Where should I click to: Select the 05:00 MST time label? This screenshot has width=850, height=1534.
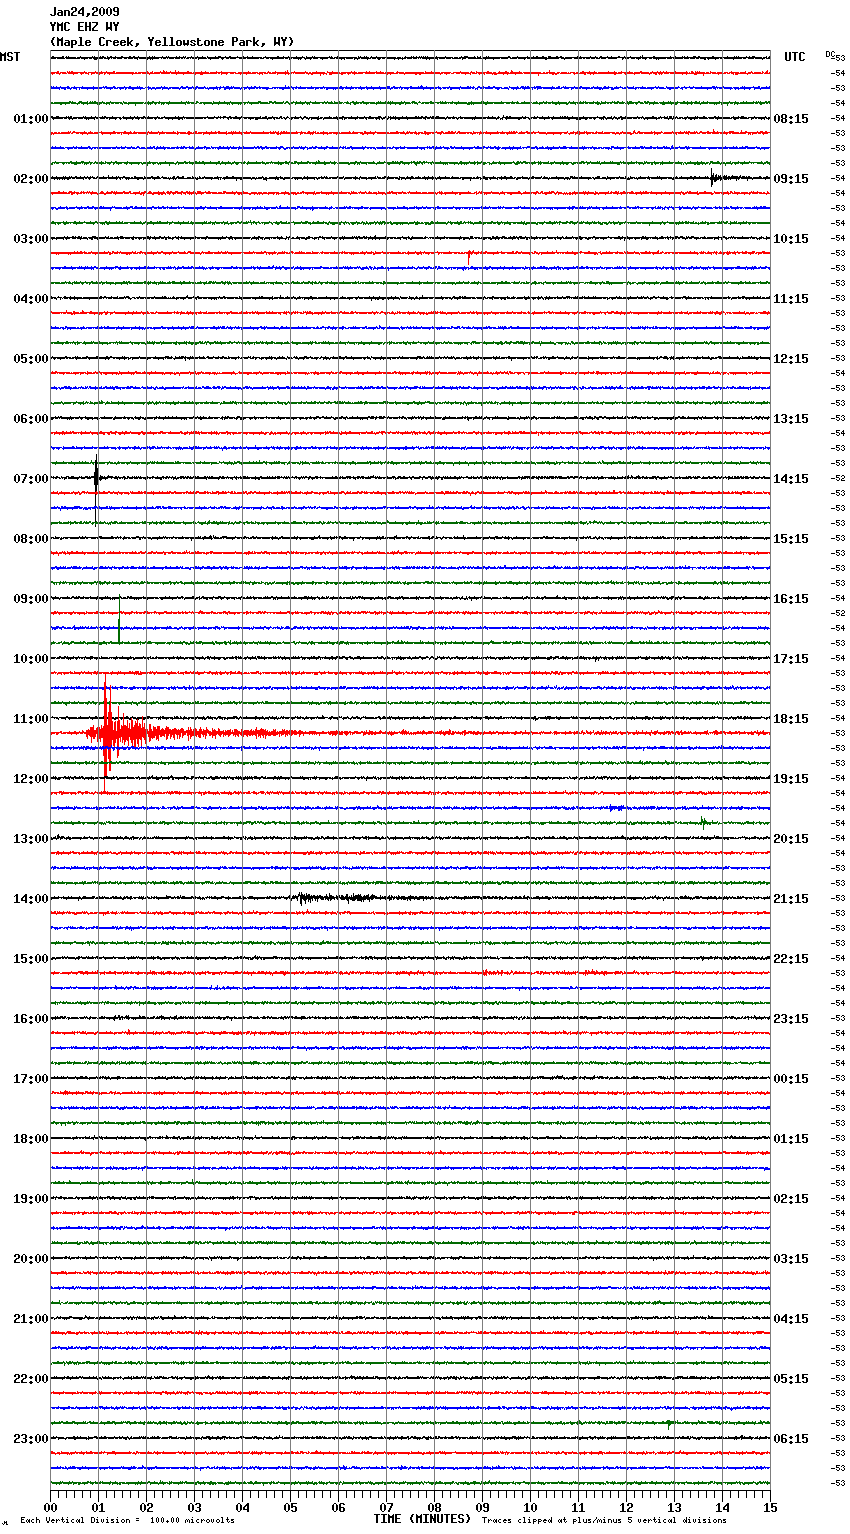[31, 359]
